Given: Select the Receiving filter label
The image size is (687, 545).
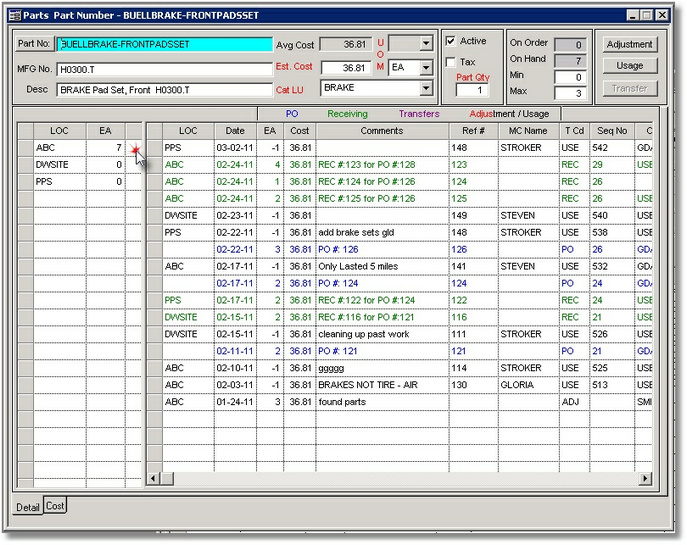Looking at the screenshot, I should 348,114.
